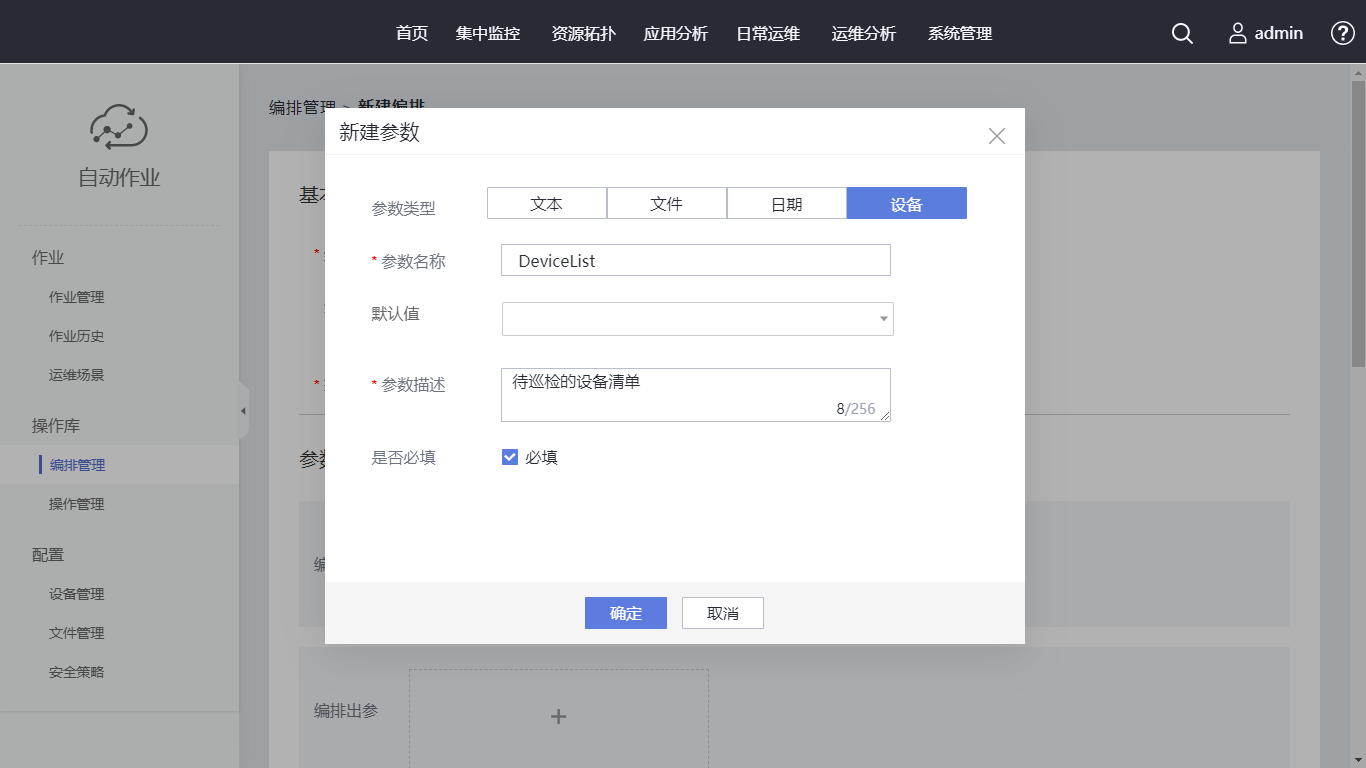
Task: Click the search magnifier icon
Action: 1182,34
